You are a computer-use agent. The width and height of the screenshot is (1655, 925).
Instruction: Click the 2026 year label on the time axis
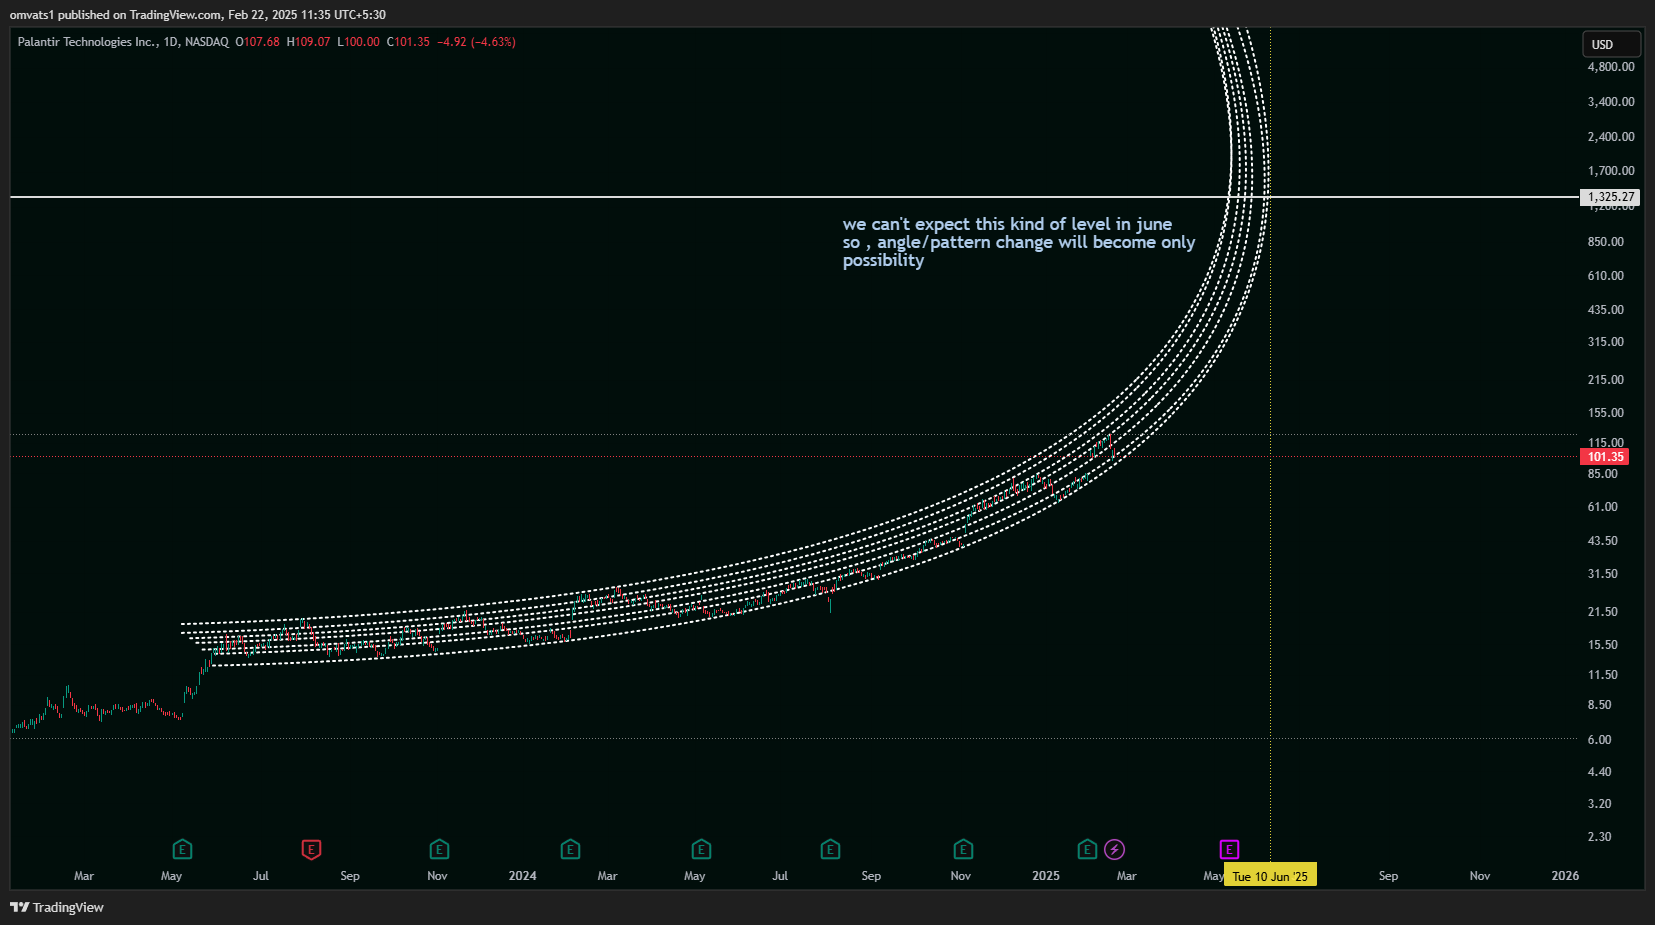click(x=1565, y=876)
